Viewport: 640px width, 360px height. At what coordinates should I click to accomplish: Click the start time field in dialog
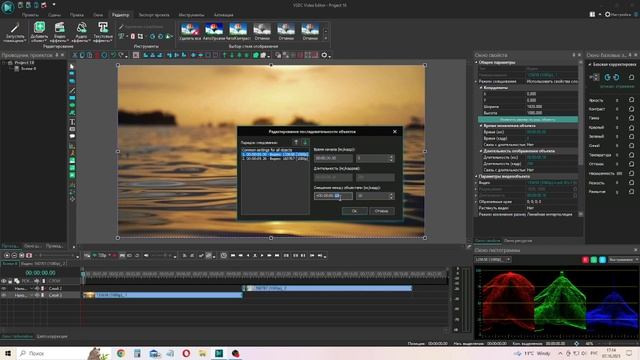(333, 158)
